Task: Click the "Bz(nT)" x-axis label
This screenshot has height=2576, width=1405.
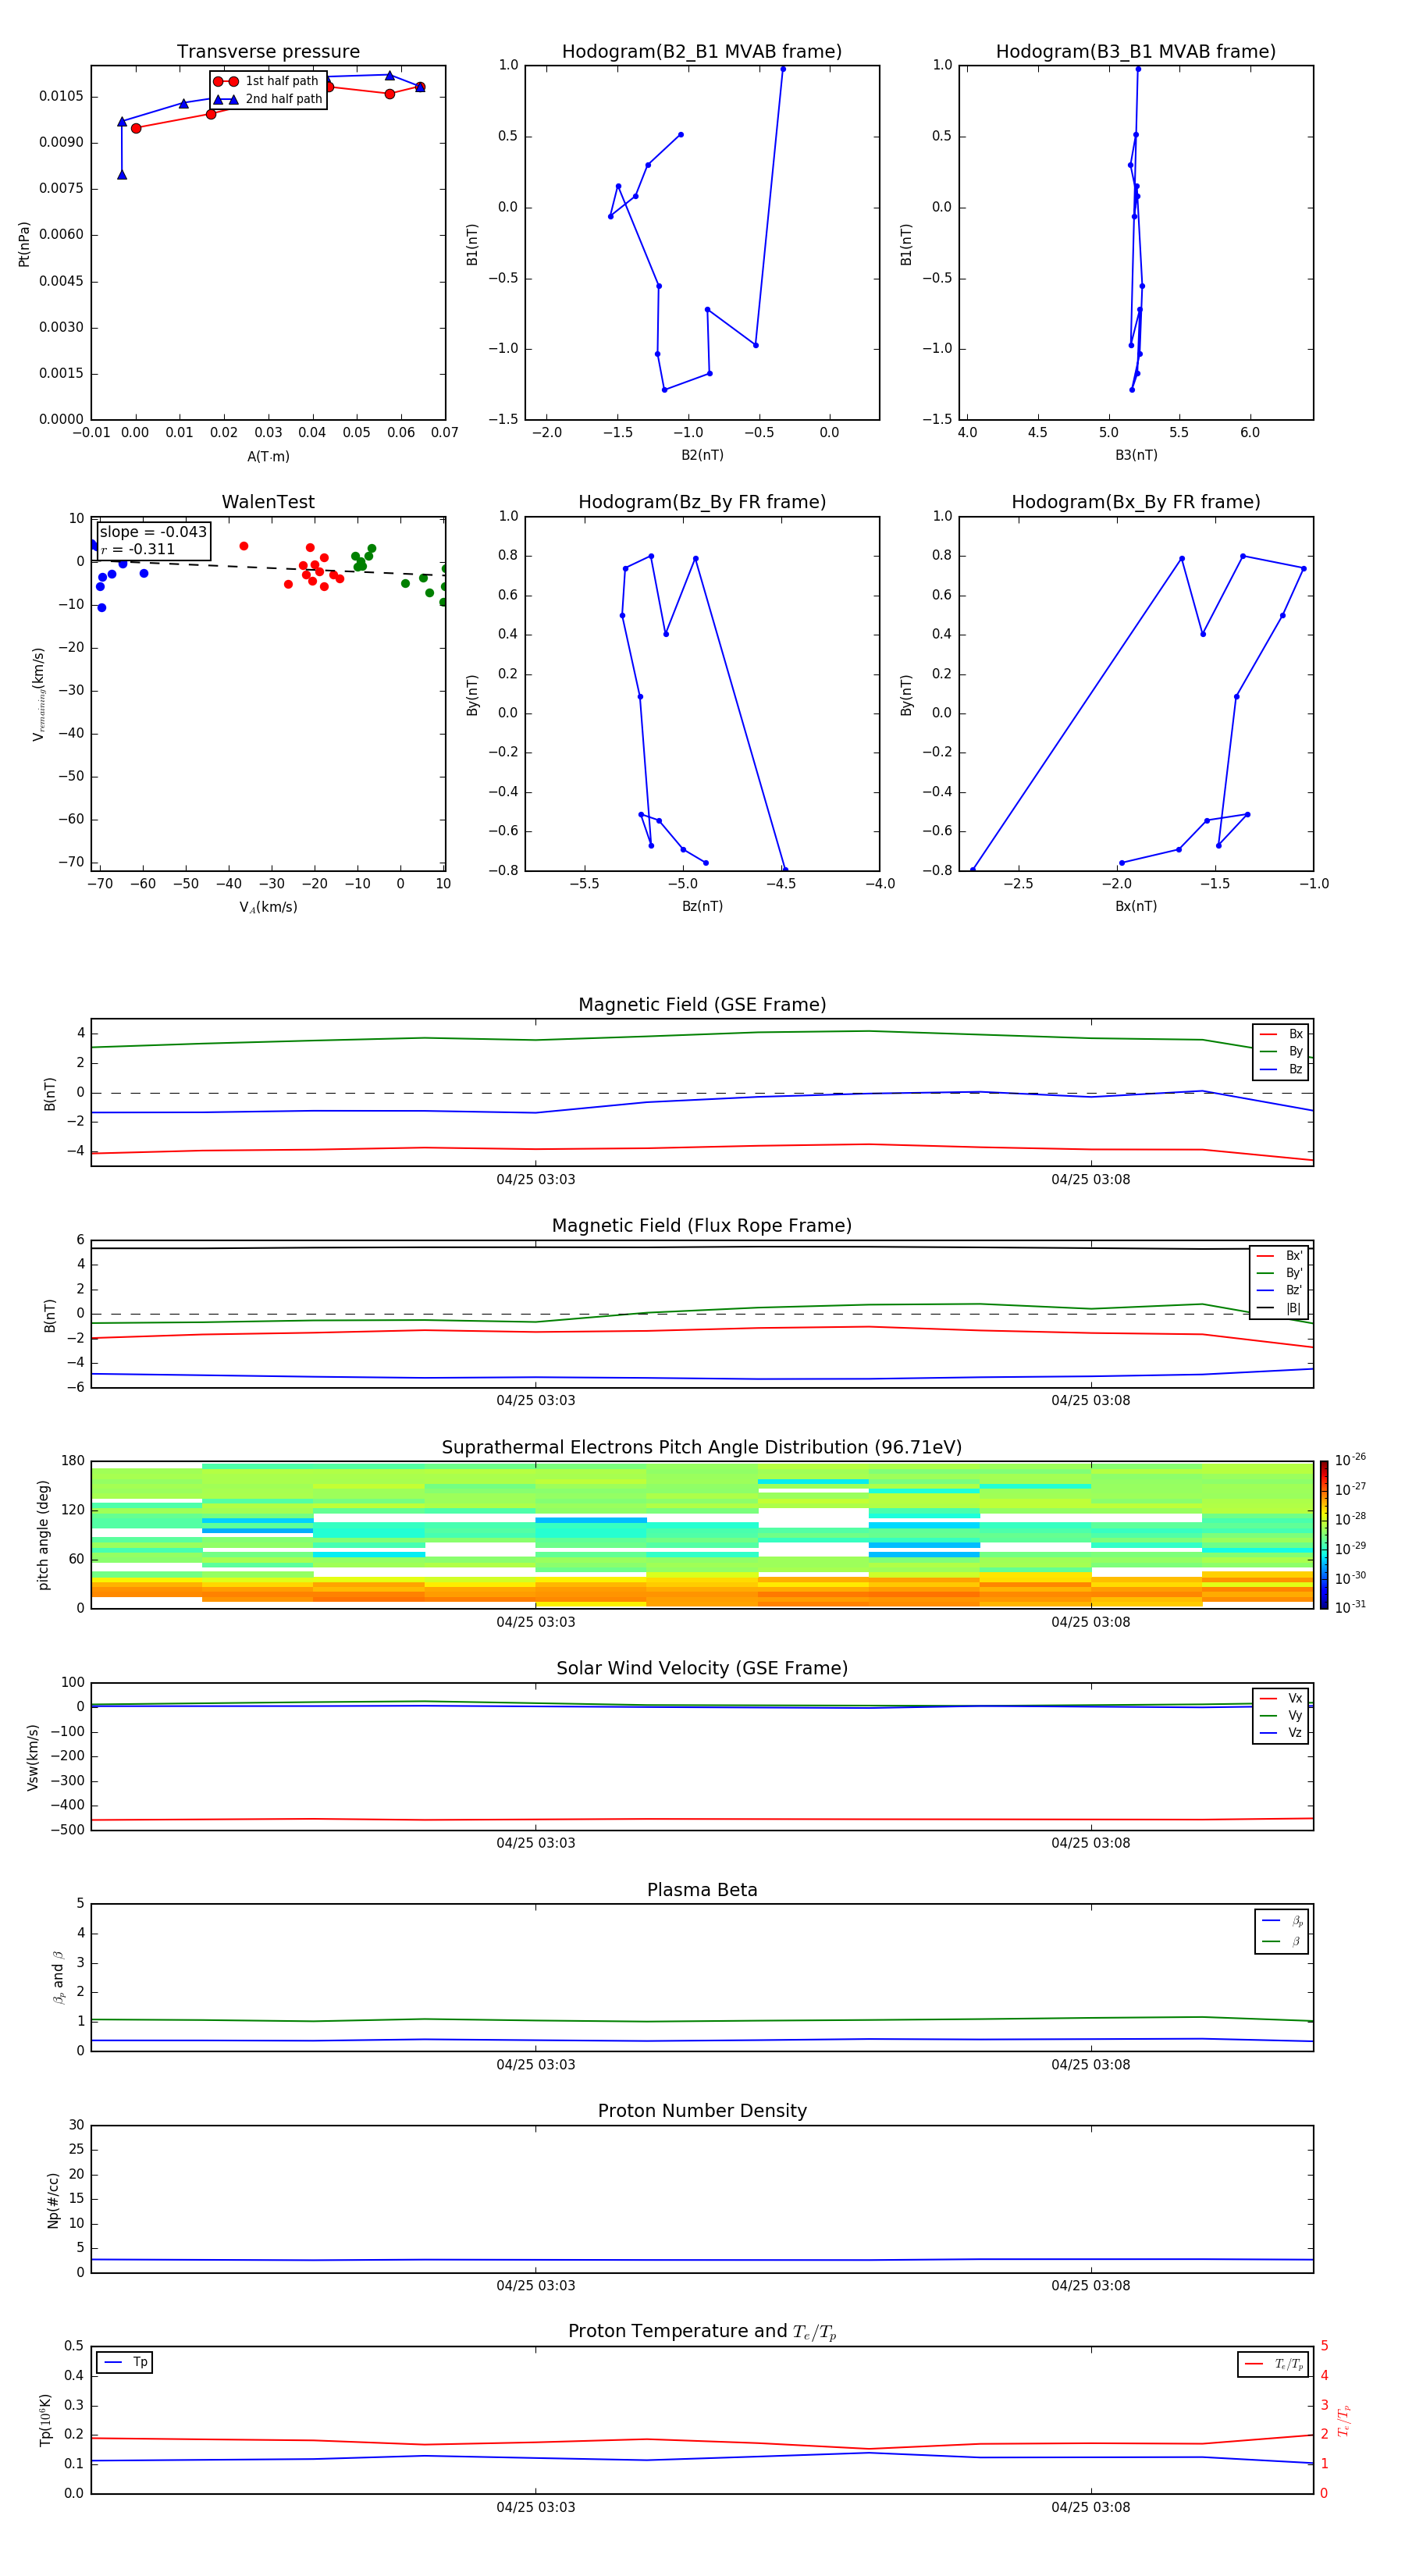Action: click(702, 906)
